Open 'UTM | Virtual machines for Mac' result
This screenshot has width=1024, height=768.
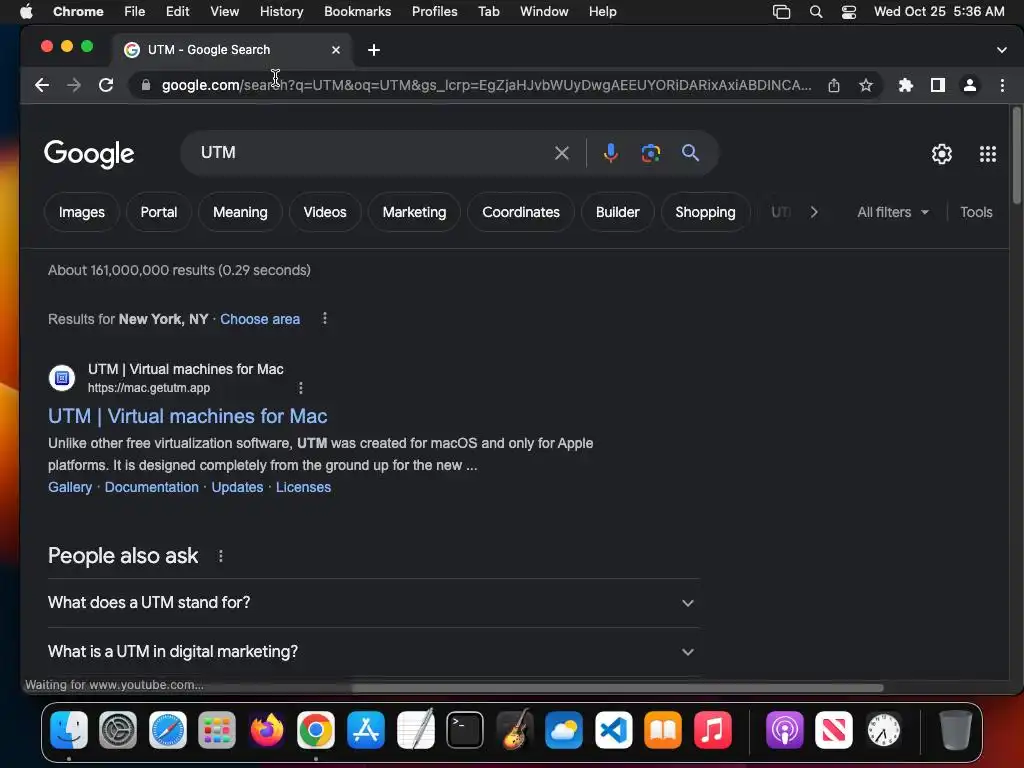pyautogui.click(x=187, y=416)
